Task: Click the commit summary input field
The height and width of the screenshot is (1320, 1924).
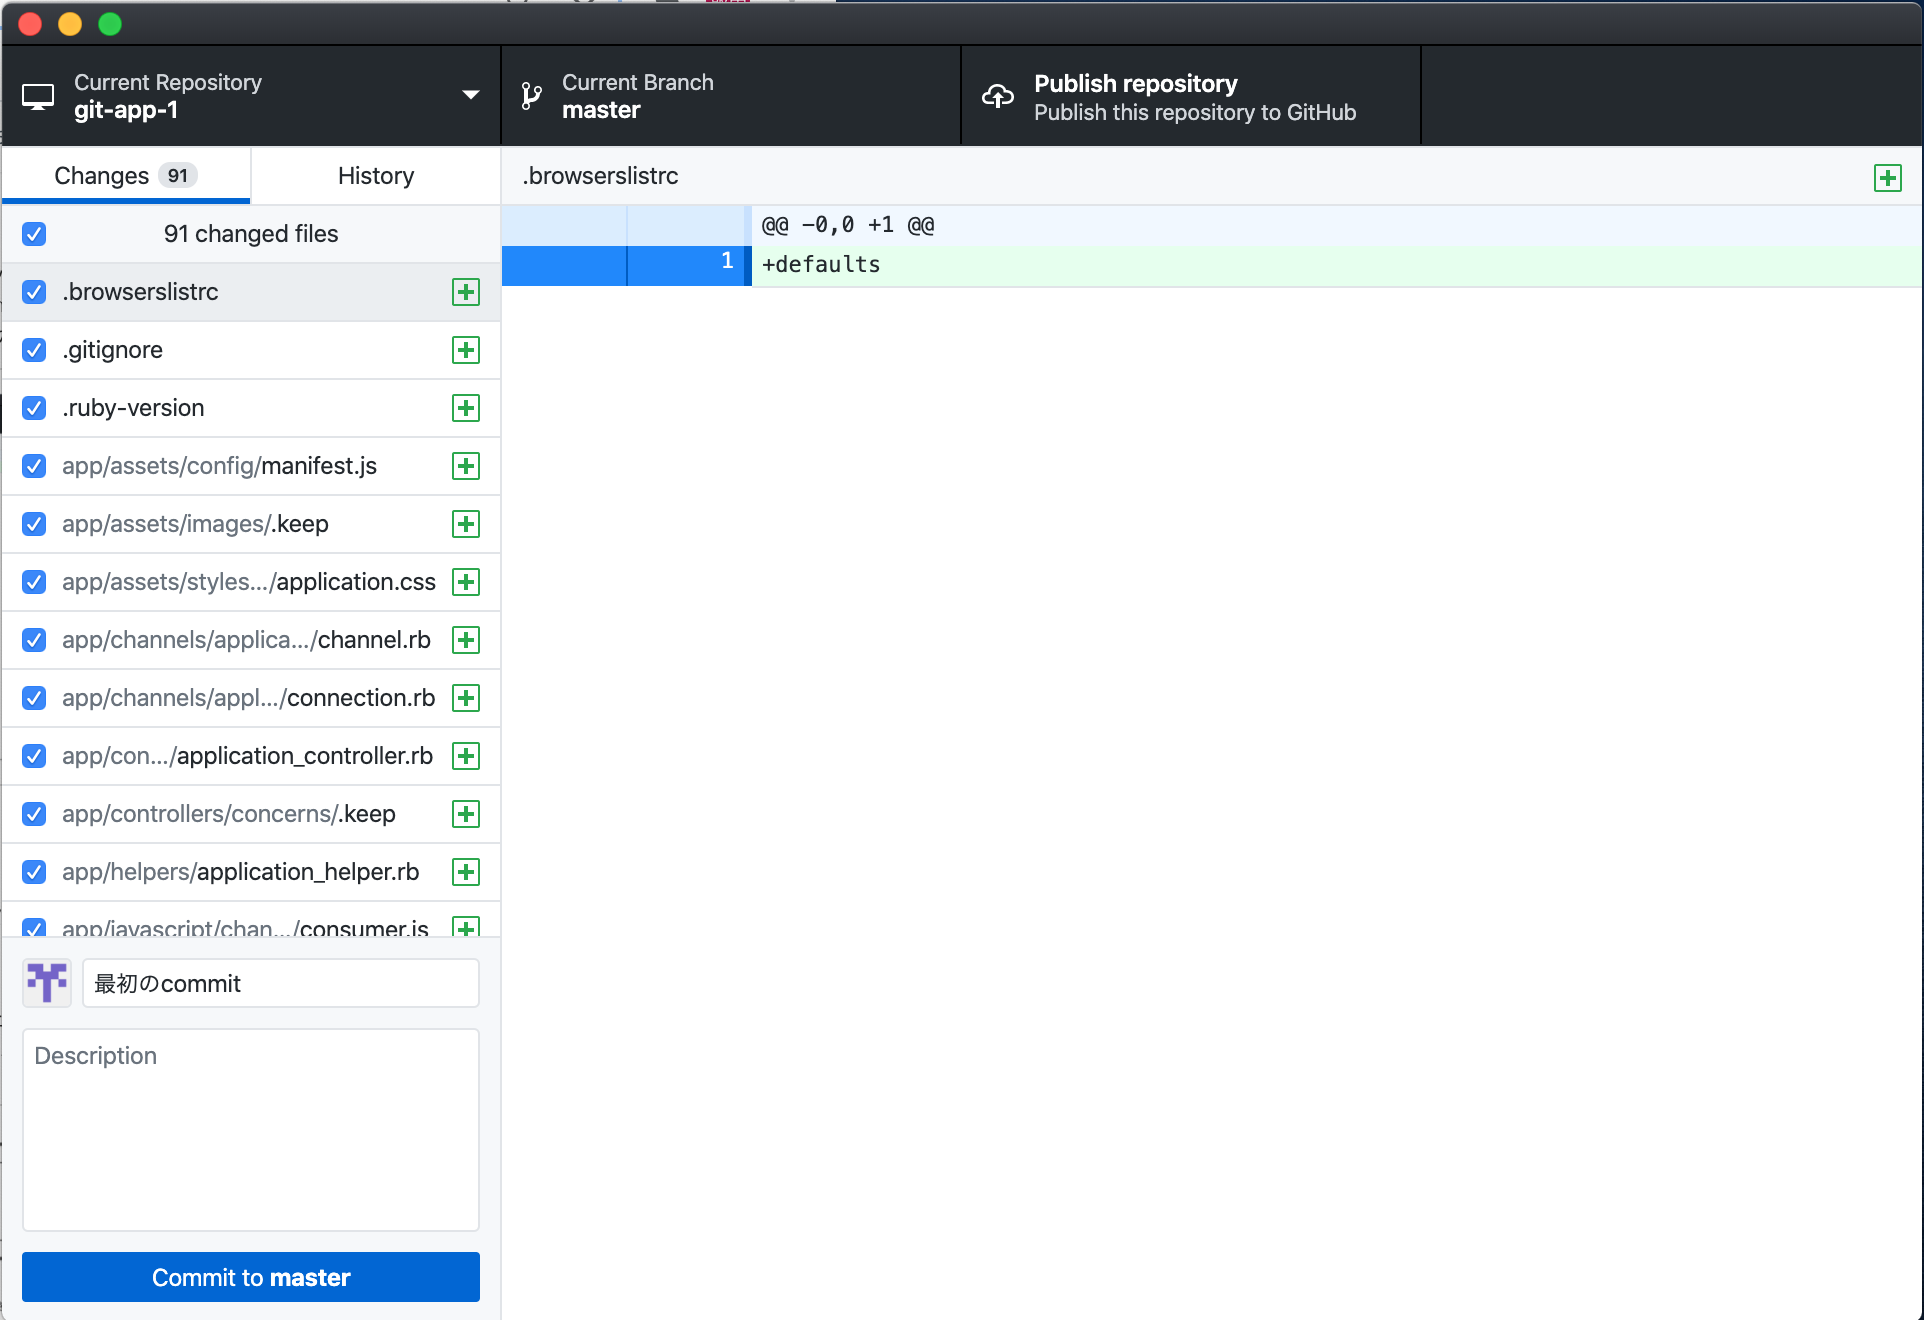Action: click(280, 983)
